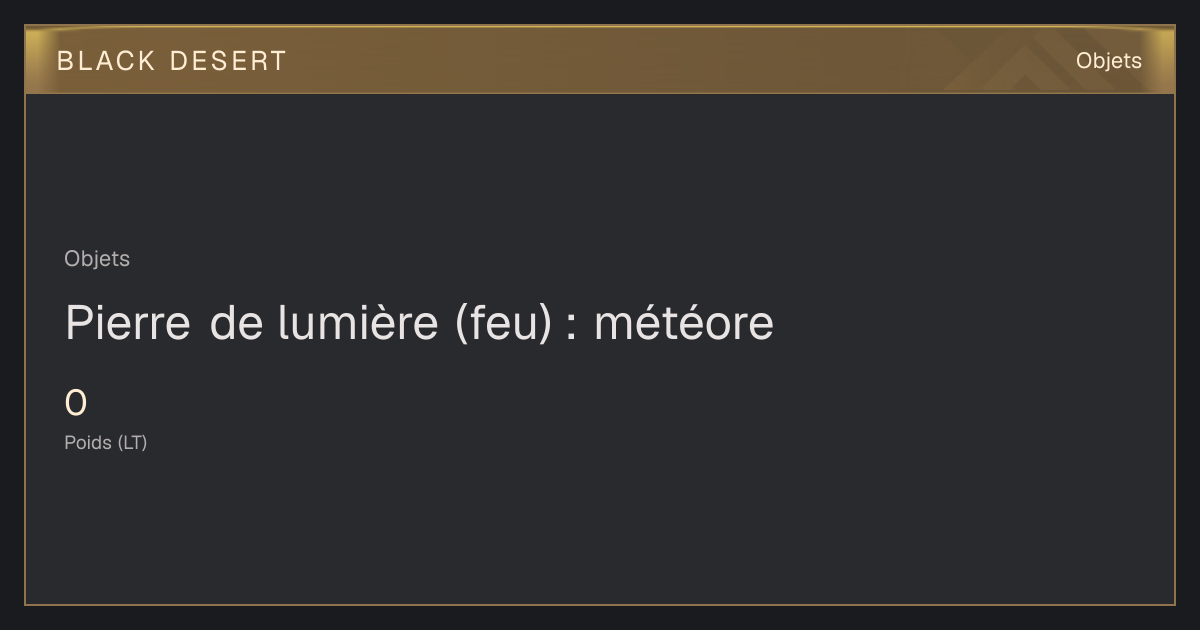Click the word Pierre in the heading
This screenshot has height=630, width=1200.
128,323
